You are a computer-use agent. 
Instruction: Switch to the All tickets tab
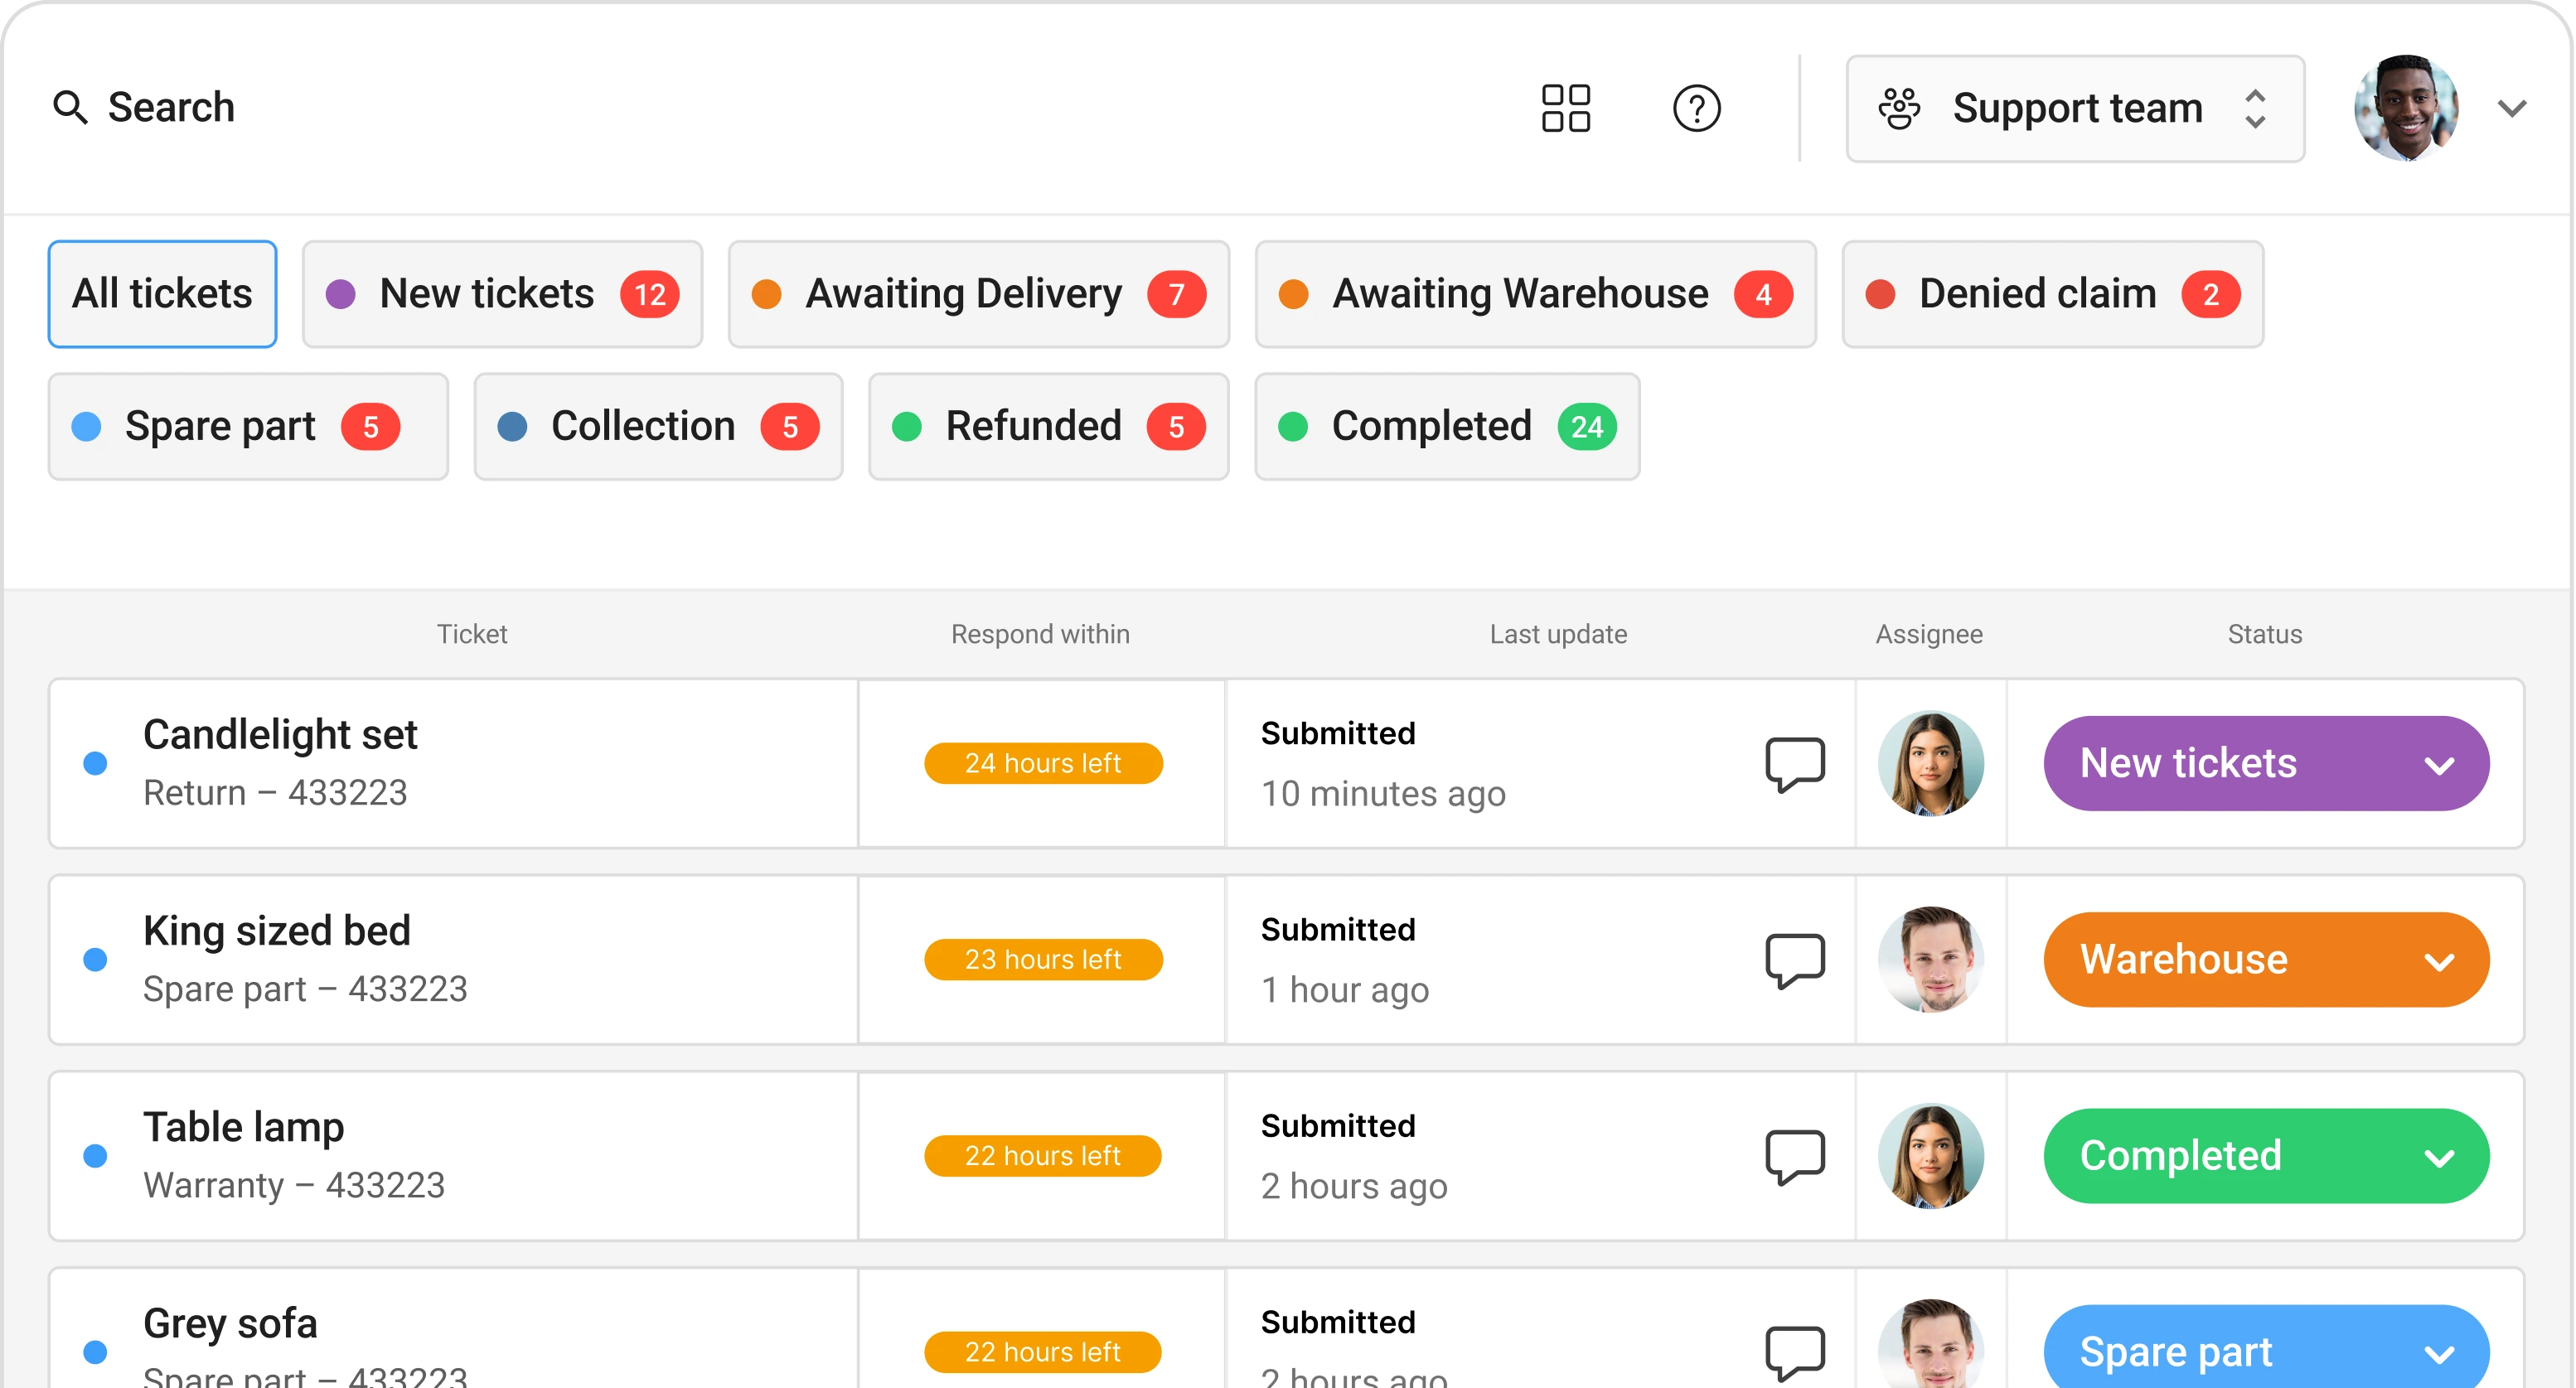(x=161, y=293)
